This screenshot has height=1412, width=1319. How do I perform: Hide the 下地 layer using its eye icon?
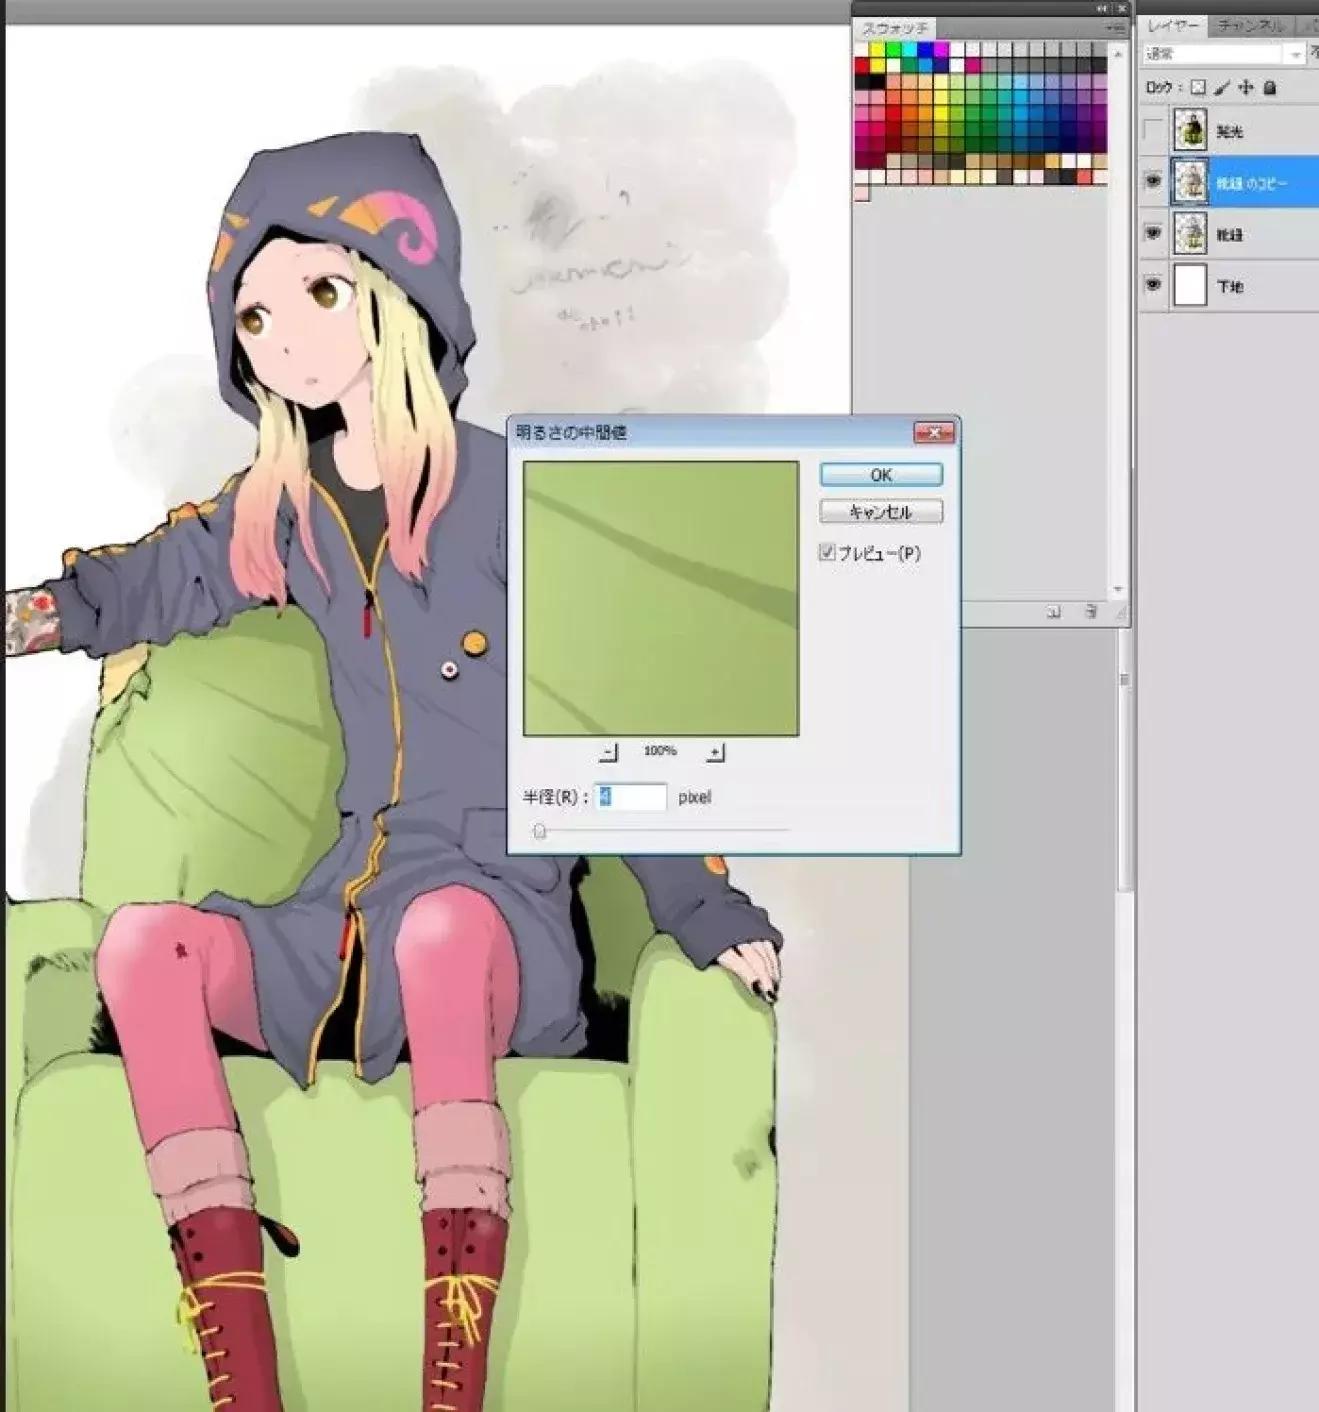pos(1154,285)
